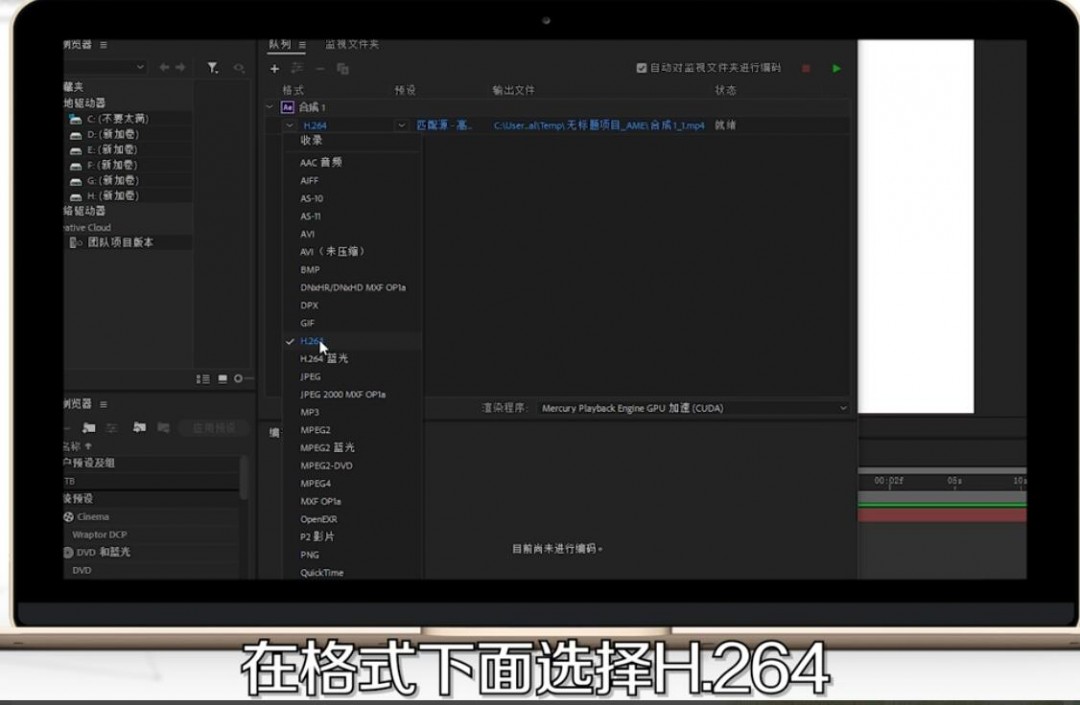Collapse the 合成 1 queue entry
Screen dimensions: 1080x705
pyautogui.click(x=268, y=107)
